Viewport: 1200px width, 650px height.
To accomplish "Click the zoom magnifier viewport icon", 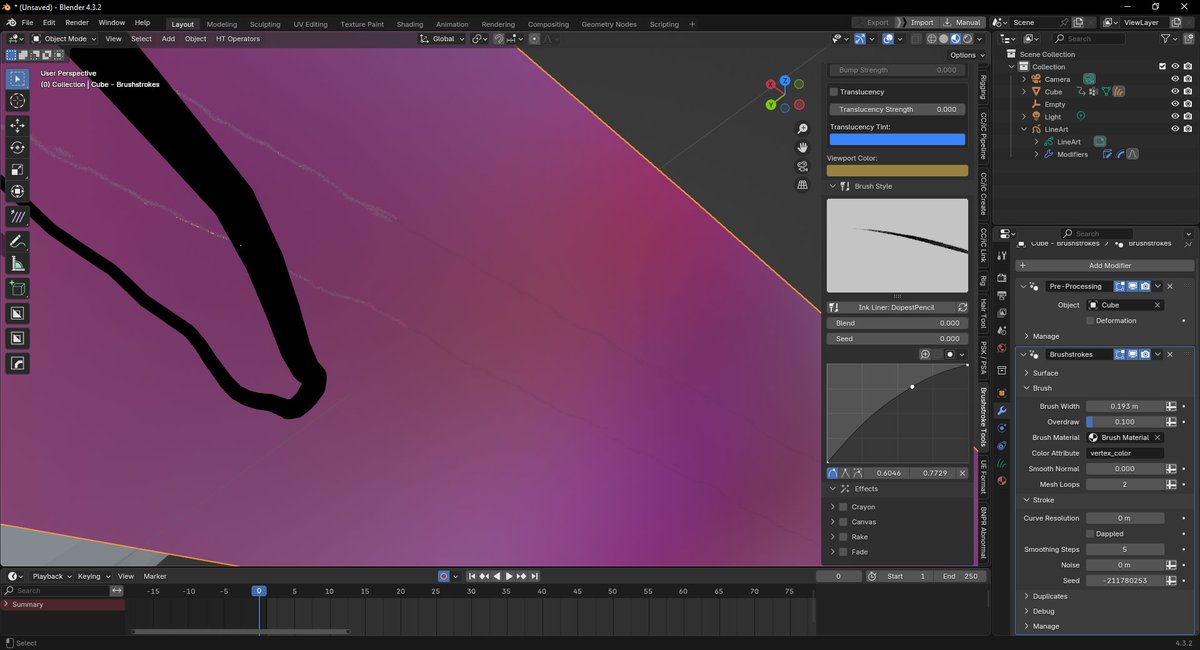I will click(x=802, y=129).
